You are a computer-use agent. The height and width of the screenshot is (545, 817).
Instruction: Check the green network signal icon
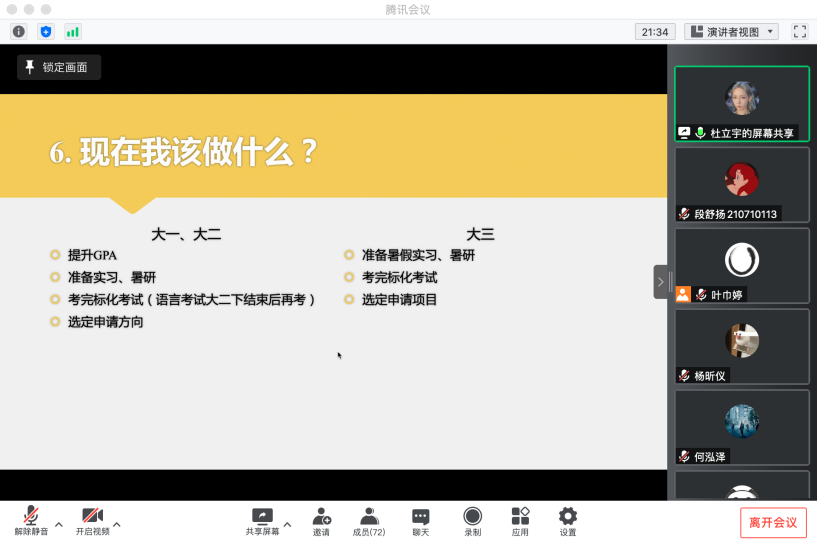(x=73, y=31)
